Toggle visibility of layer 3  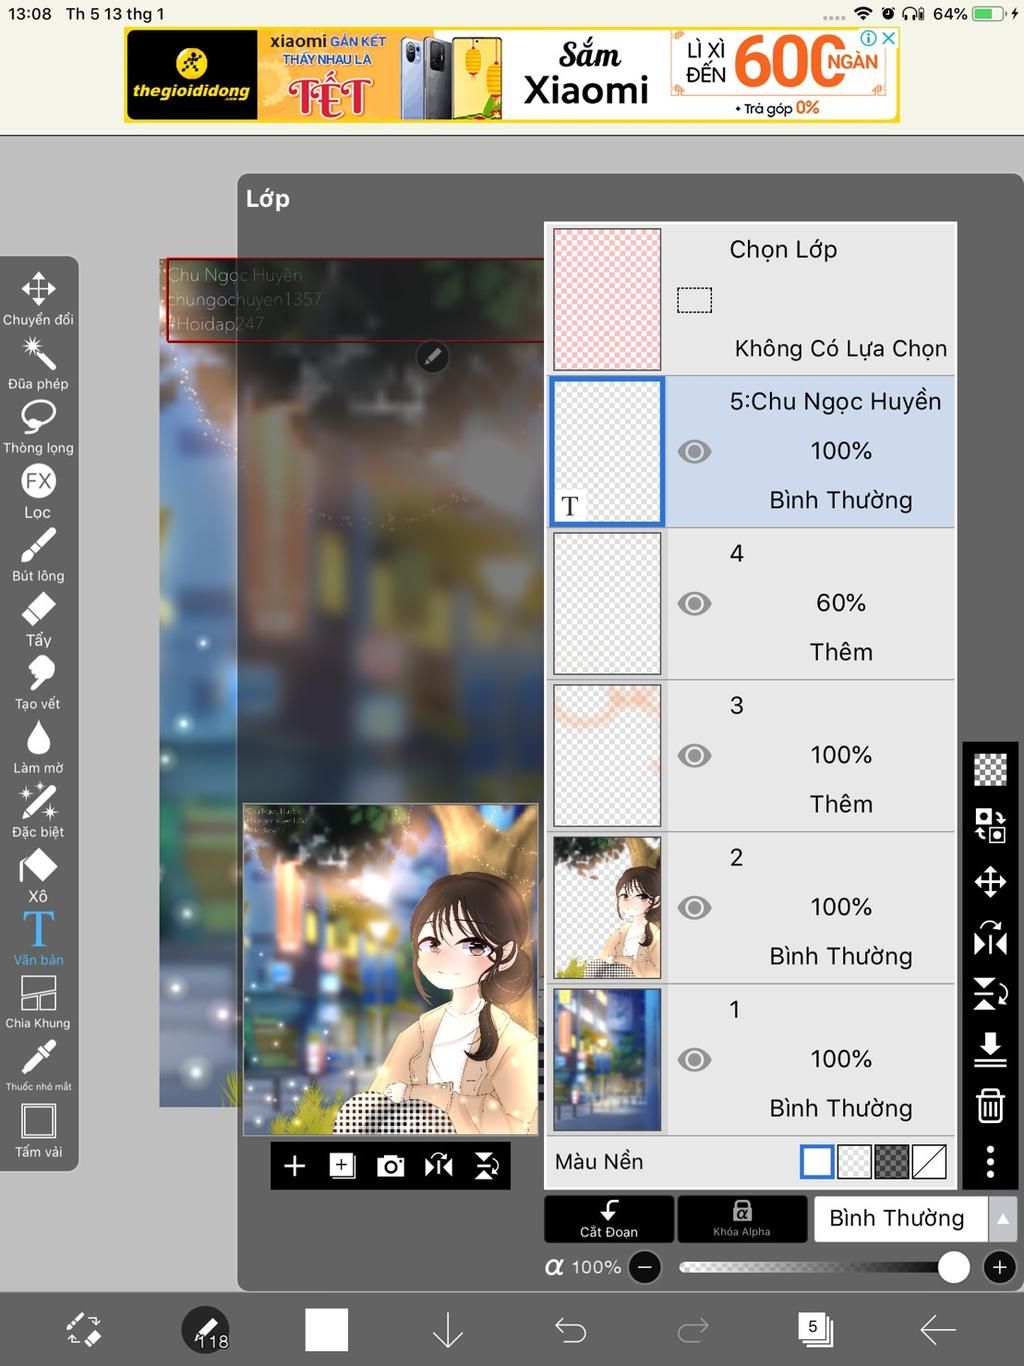click(694, 756)
